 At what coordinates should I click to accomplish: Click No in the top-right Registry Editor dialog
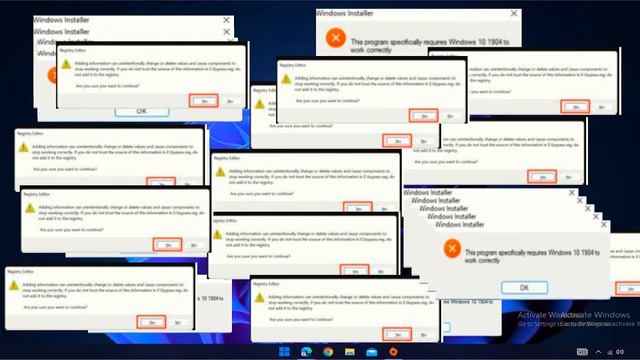click(602, 107)
